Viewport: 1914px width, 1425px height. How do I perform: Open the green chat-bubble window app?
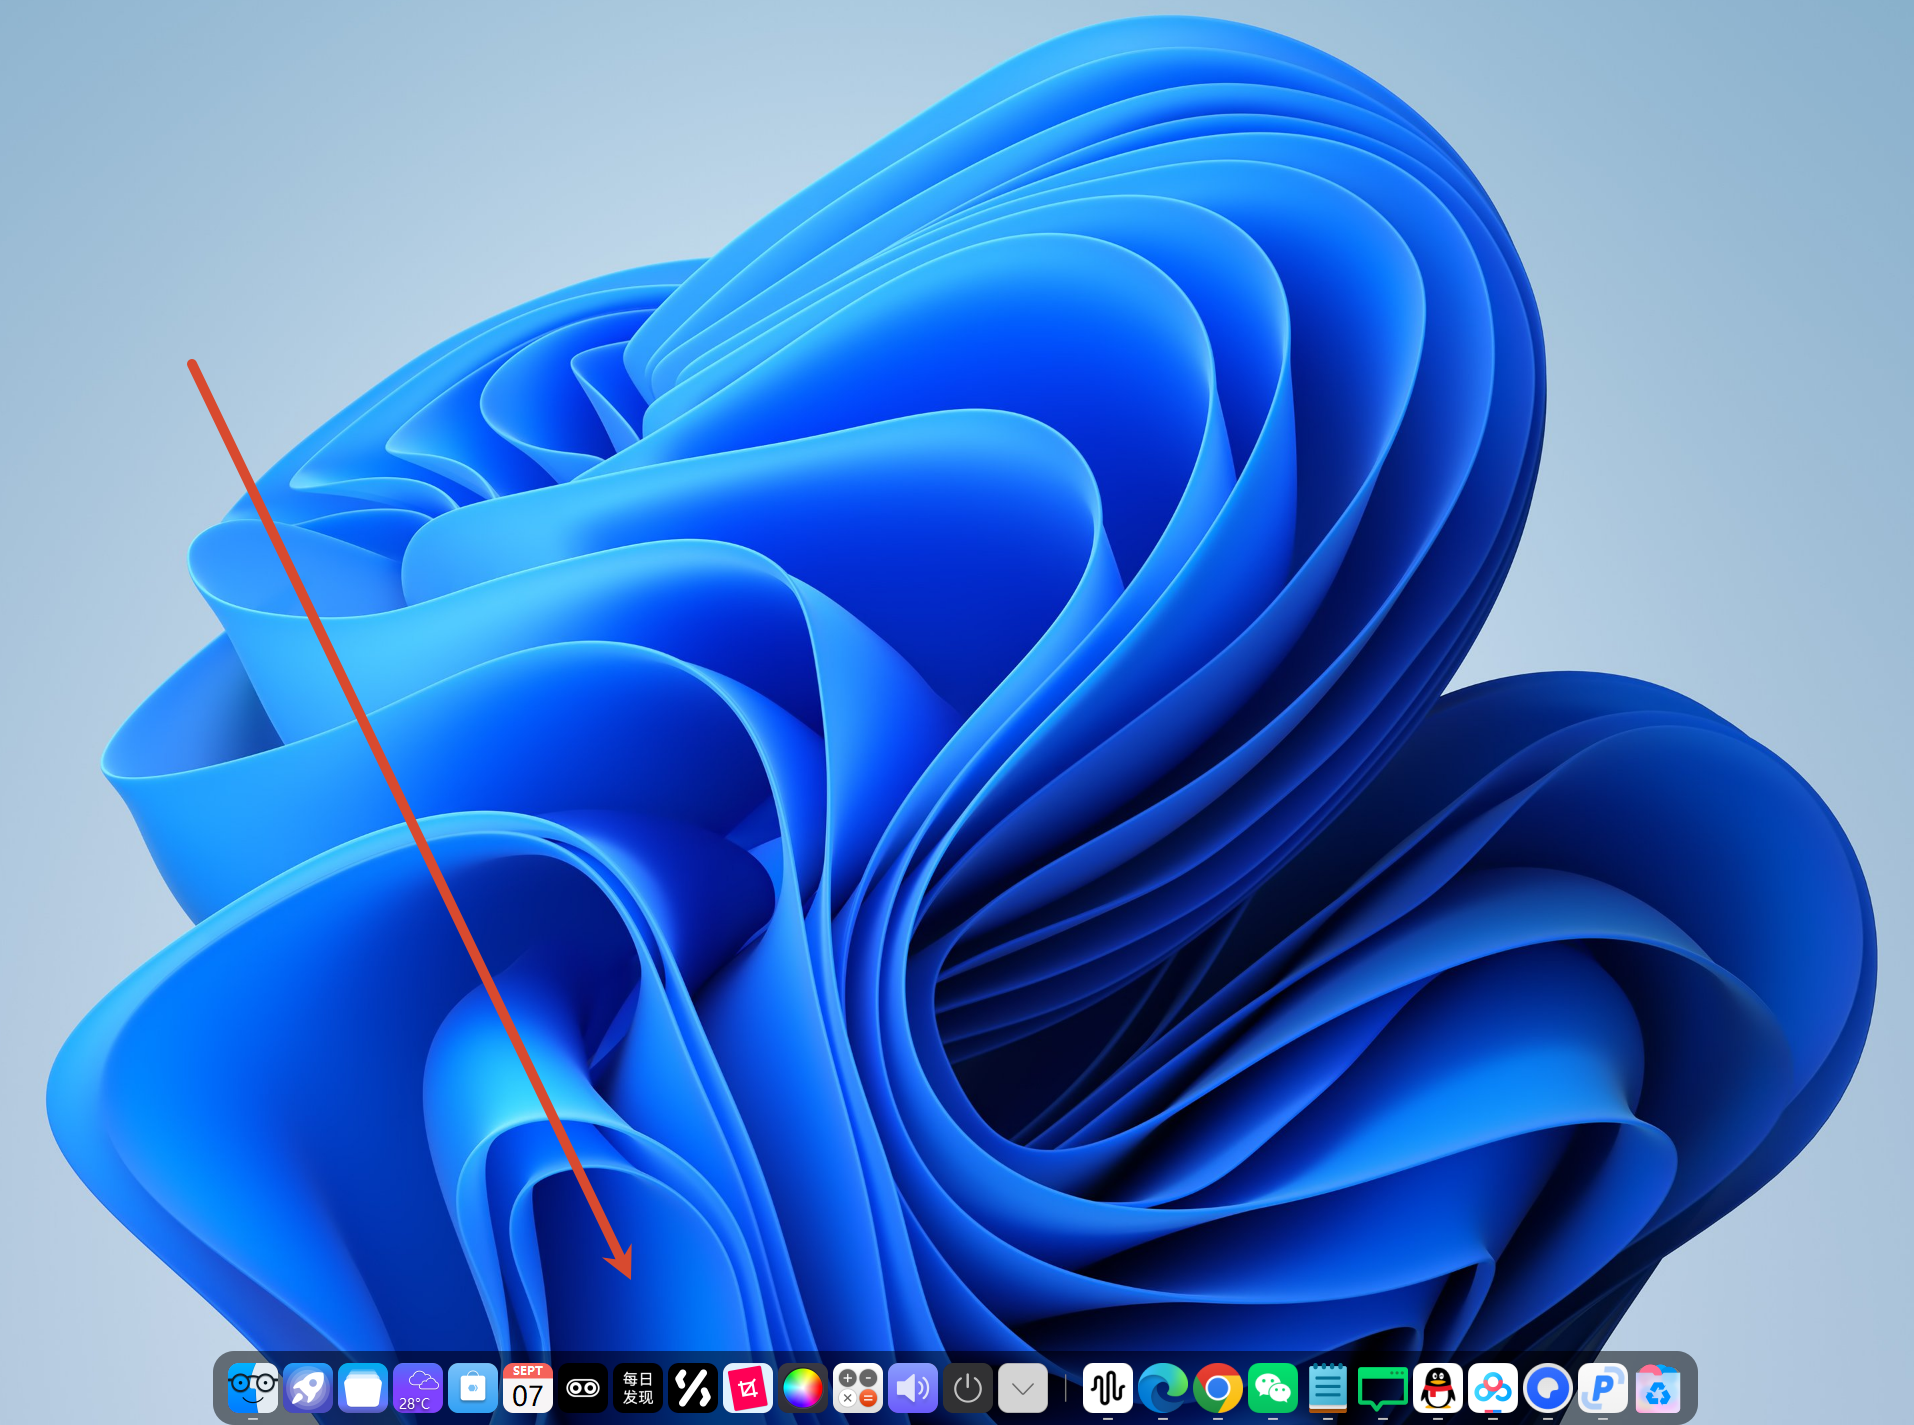click(1383, 1388)
